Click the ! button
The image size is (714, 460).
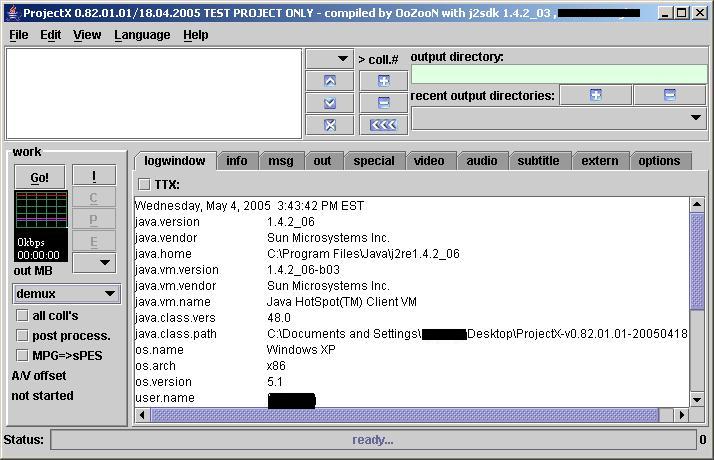tap(94, 176)
